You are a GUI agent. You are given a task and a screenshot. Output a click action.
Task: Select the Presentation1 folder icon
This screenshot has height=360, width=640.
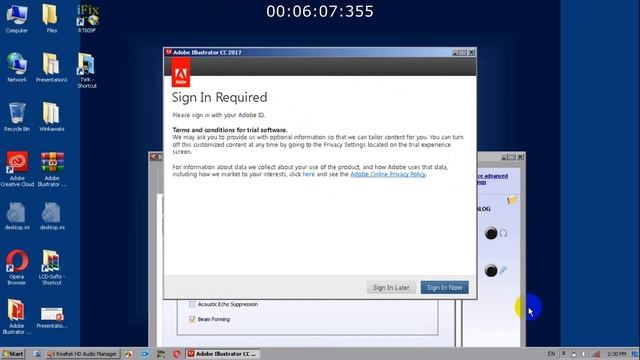[51, 68]
